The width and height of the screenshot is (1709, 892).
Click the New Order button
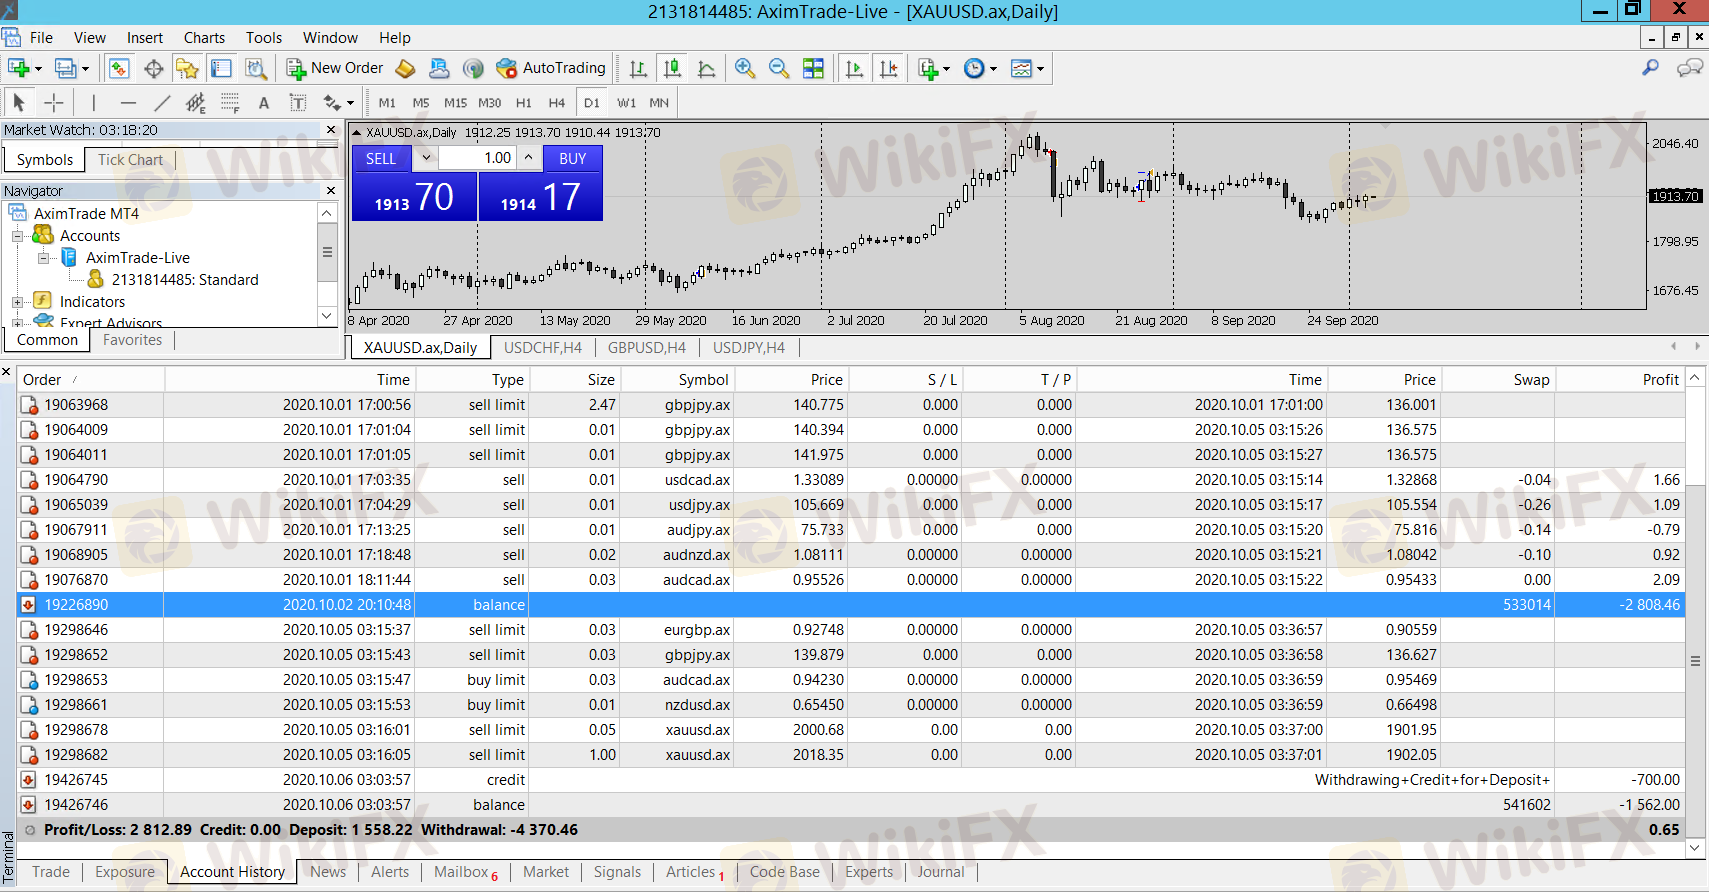pyautogui.click(x=335, y=68)
